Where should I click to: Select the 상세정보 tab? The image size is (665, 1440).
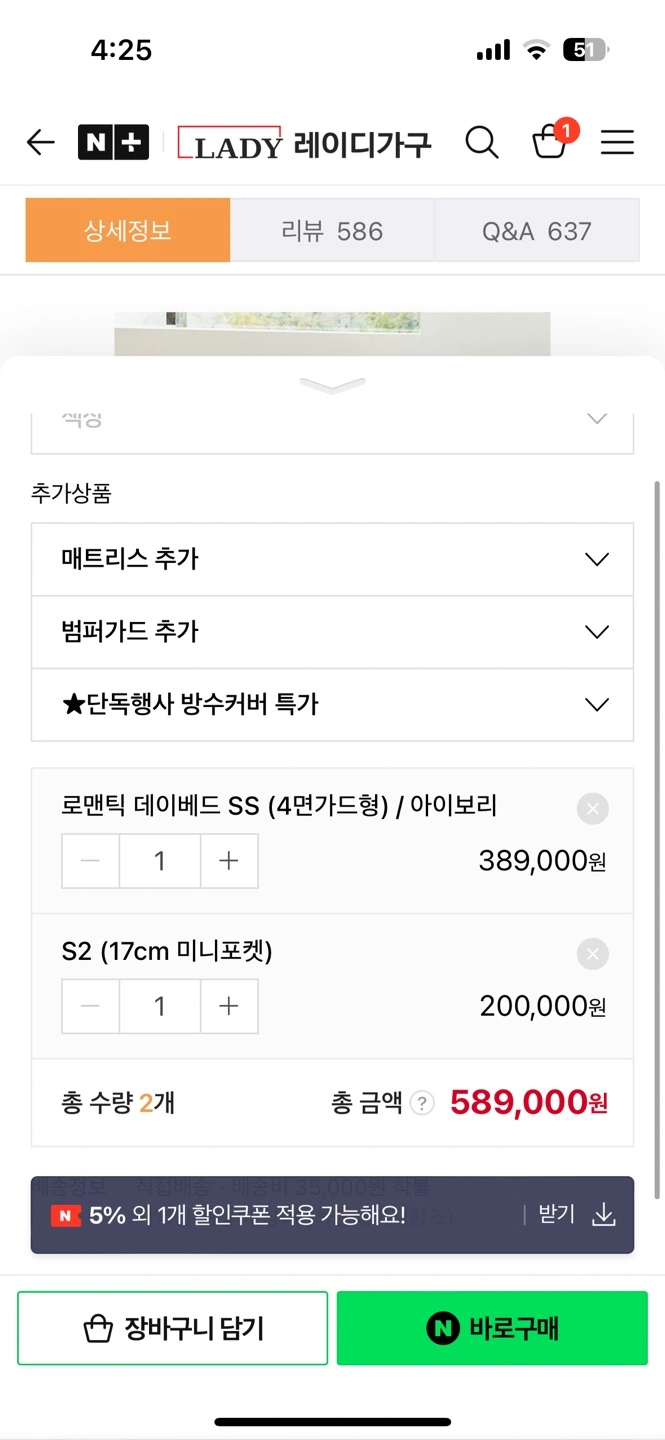pos(128,231)
